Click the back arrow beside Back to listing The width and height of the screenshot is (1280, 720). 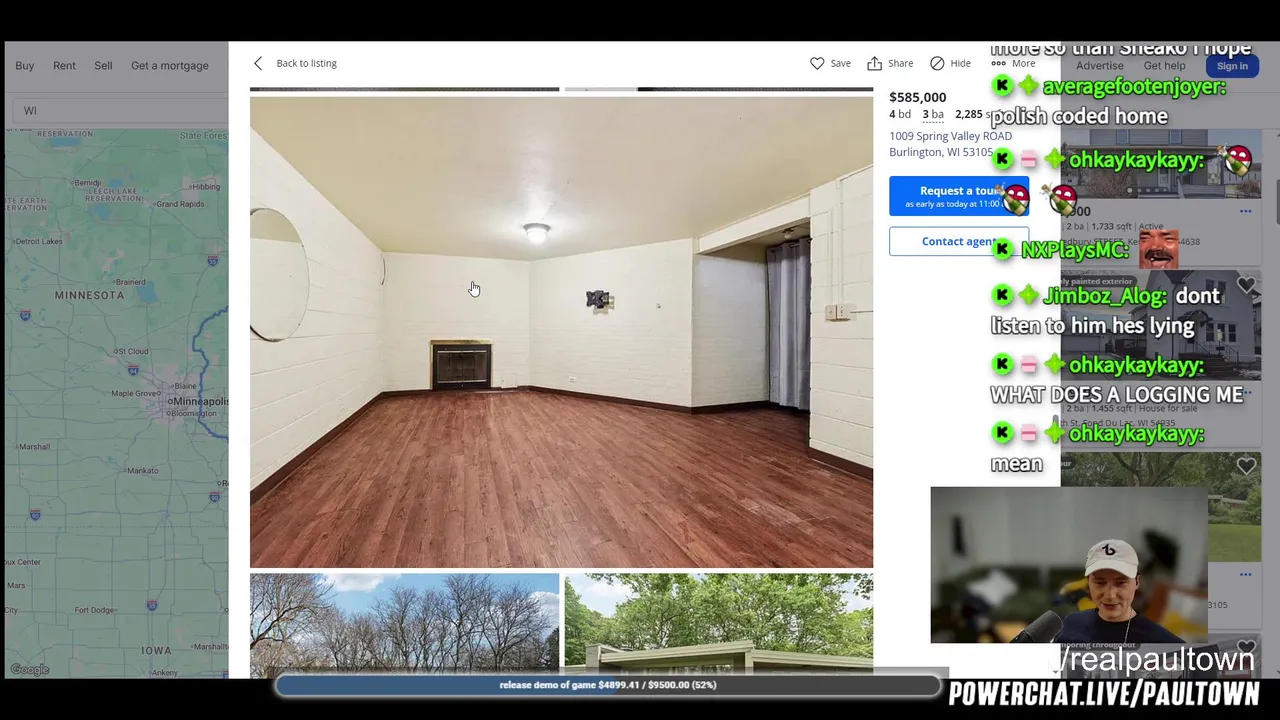pyautogui.click(x=258, y=63)
